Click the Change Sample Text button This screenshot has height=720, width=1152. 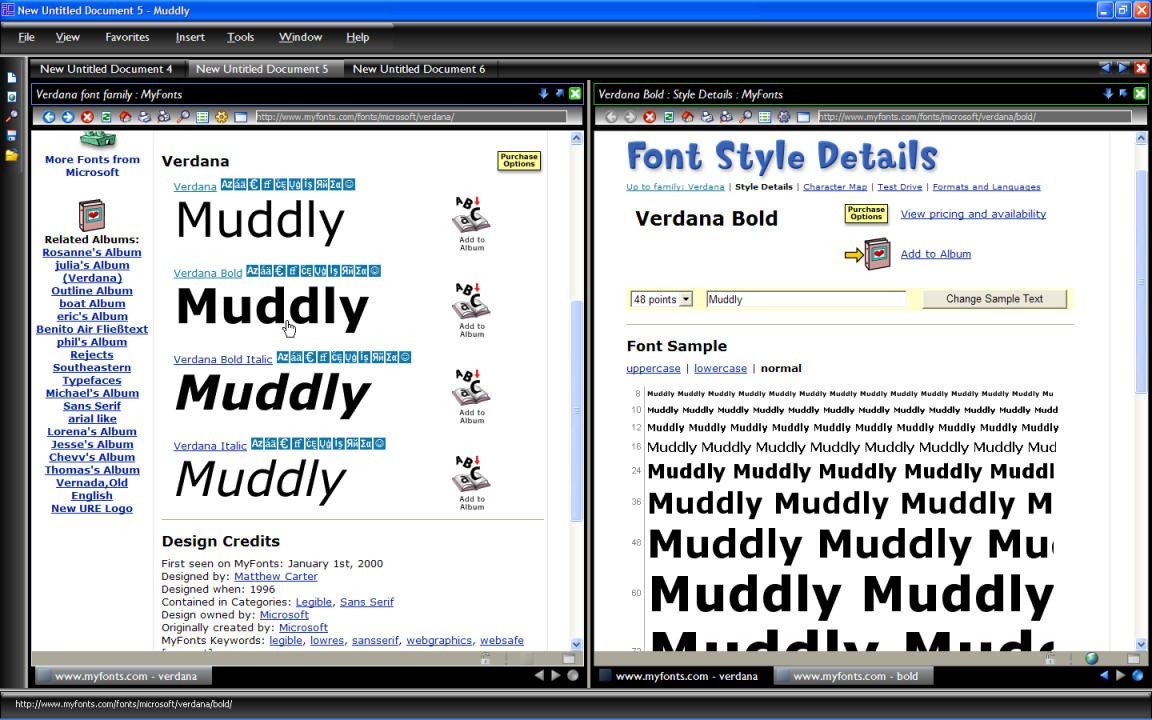click(994, 299)
